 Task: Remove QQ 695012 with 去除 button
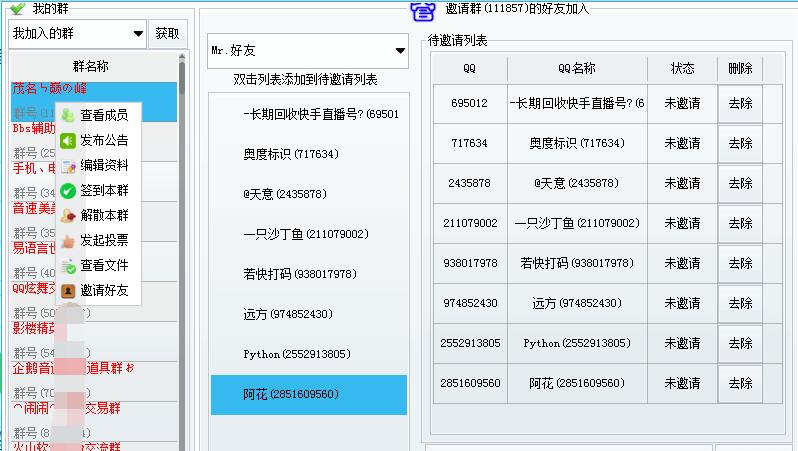(740, 103)
